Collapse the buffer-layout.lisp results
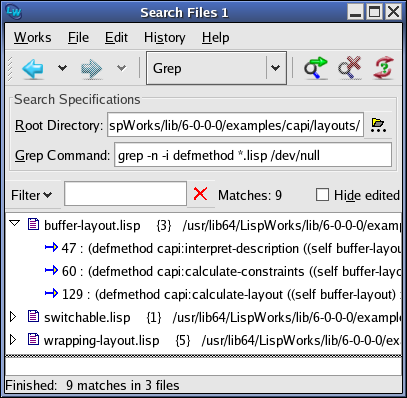 pyautogui.click(x=14, y=223)
